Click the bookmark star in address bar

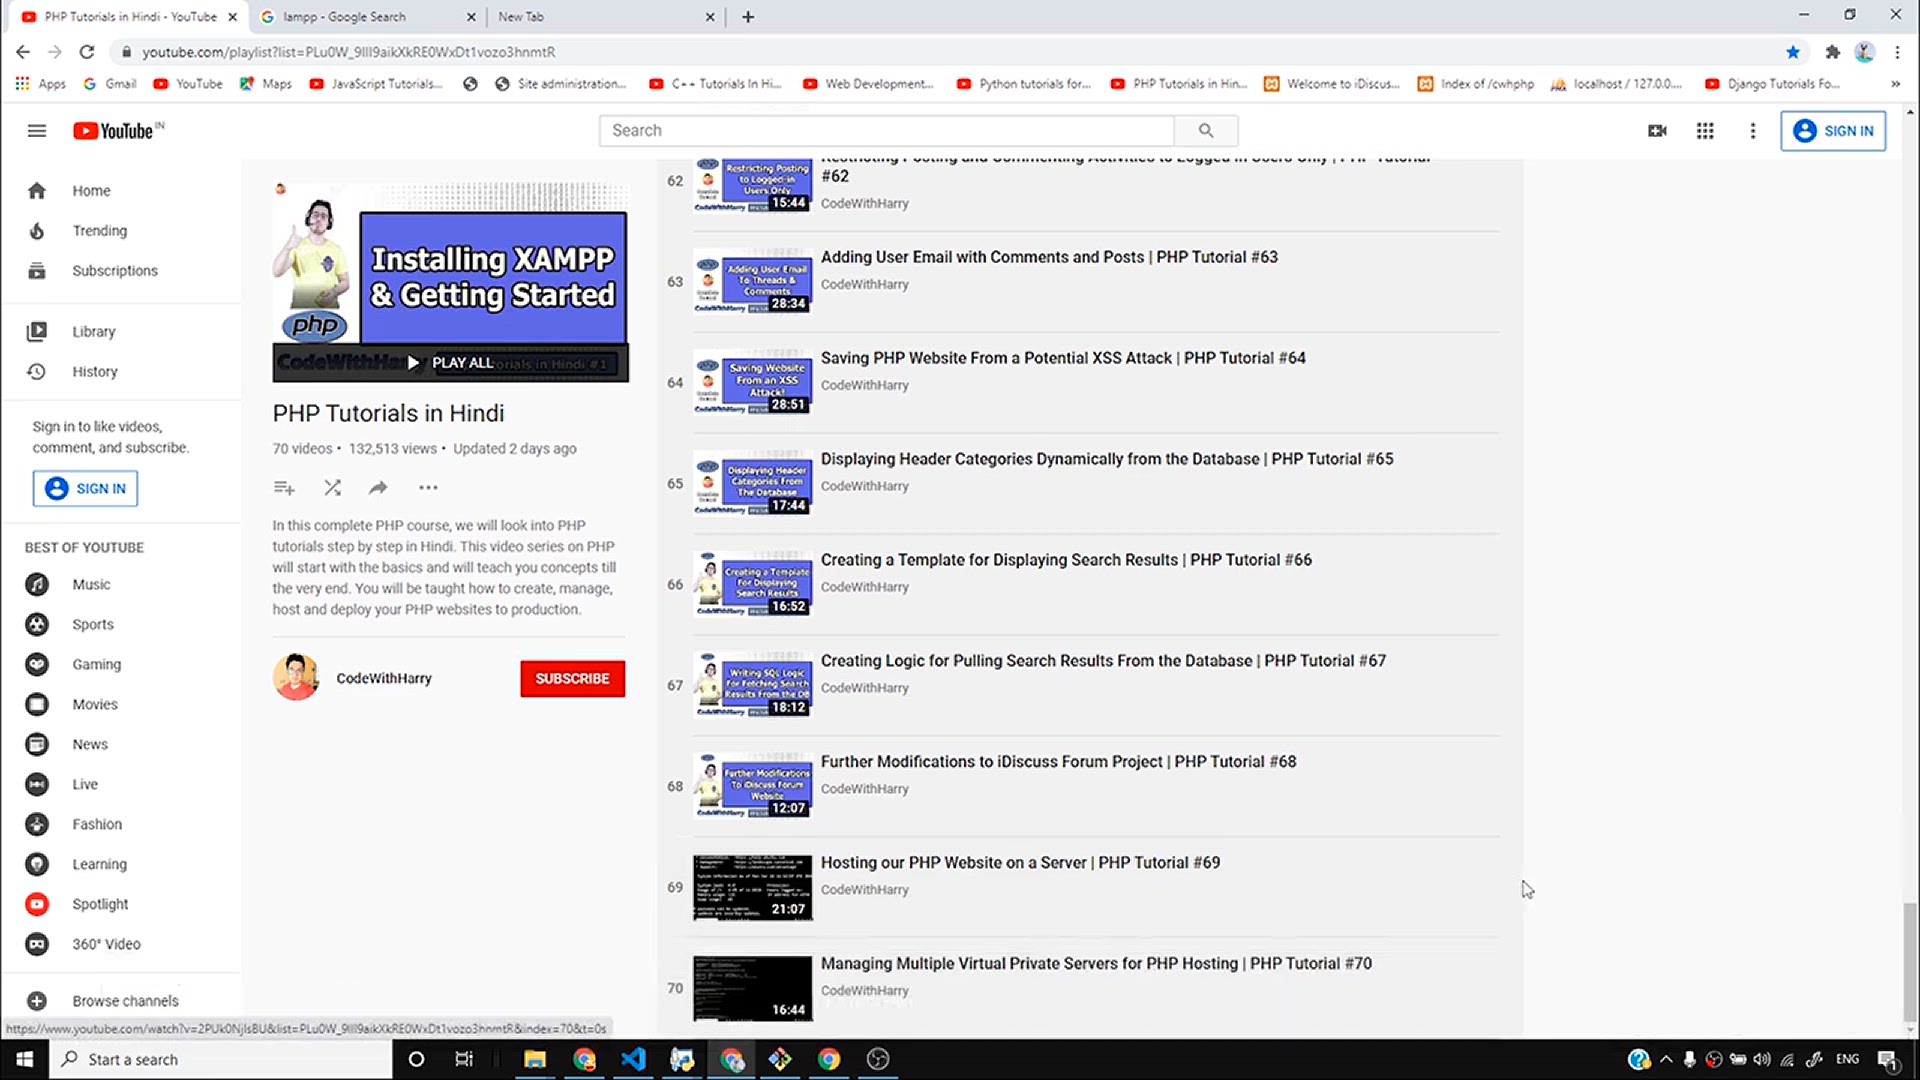point(1793,52)
